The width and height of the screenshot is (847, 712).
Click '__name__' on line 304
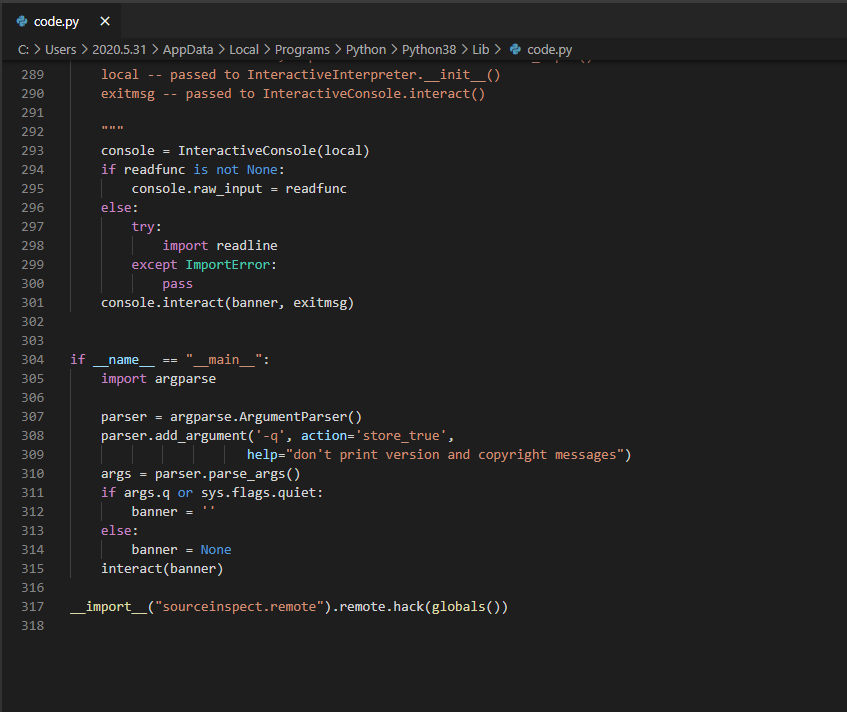[124, 360]
